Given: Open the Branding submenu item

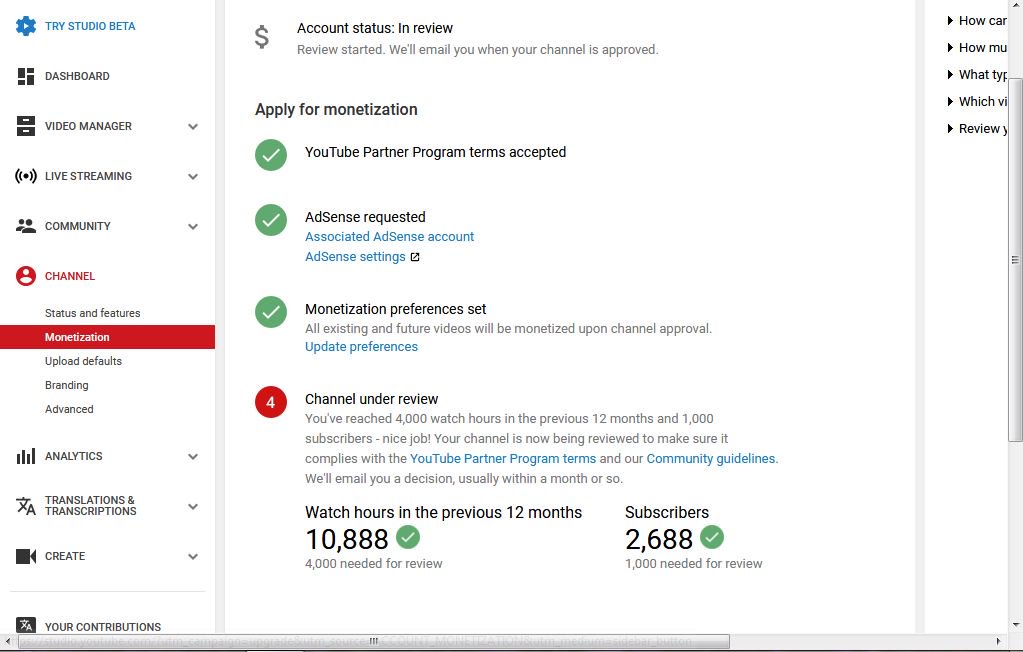Looking at the screenshot, I should tap(67, 385).
